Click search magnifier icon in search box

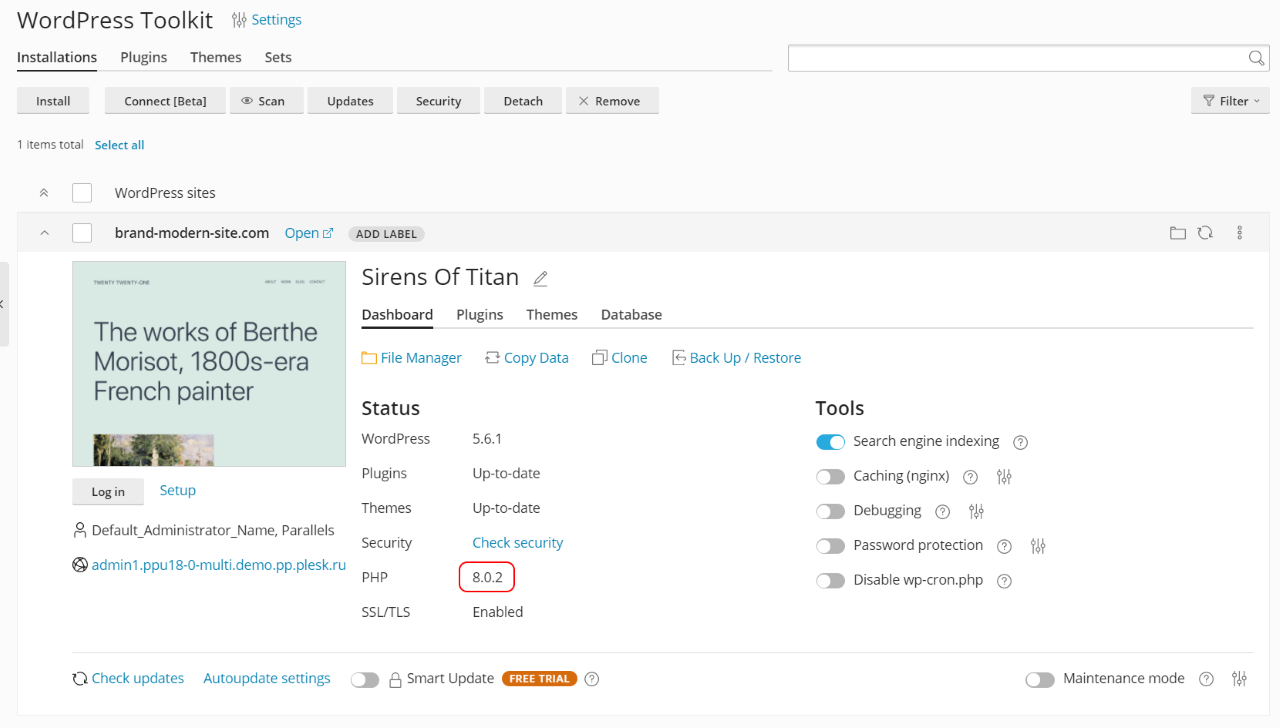pos(1257,58)
